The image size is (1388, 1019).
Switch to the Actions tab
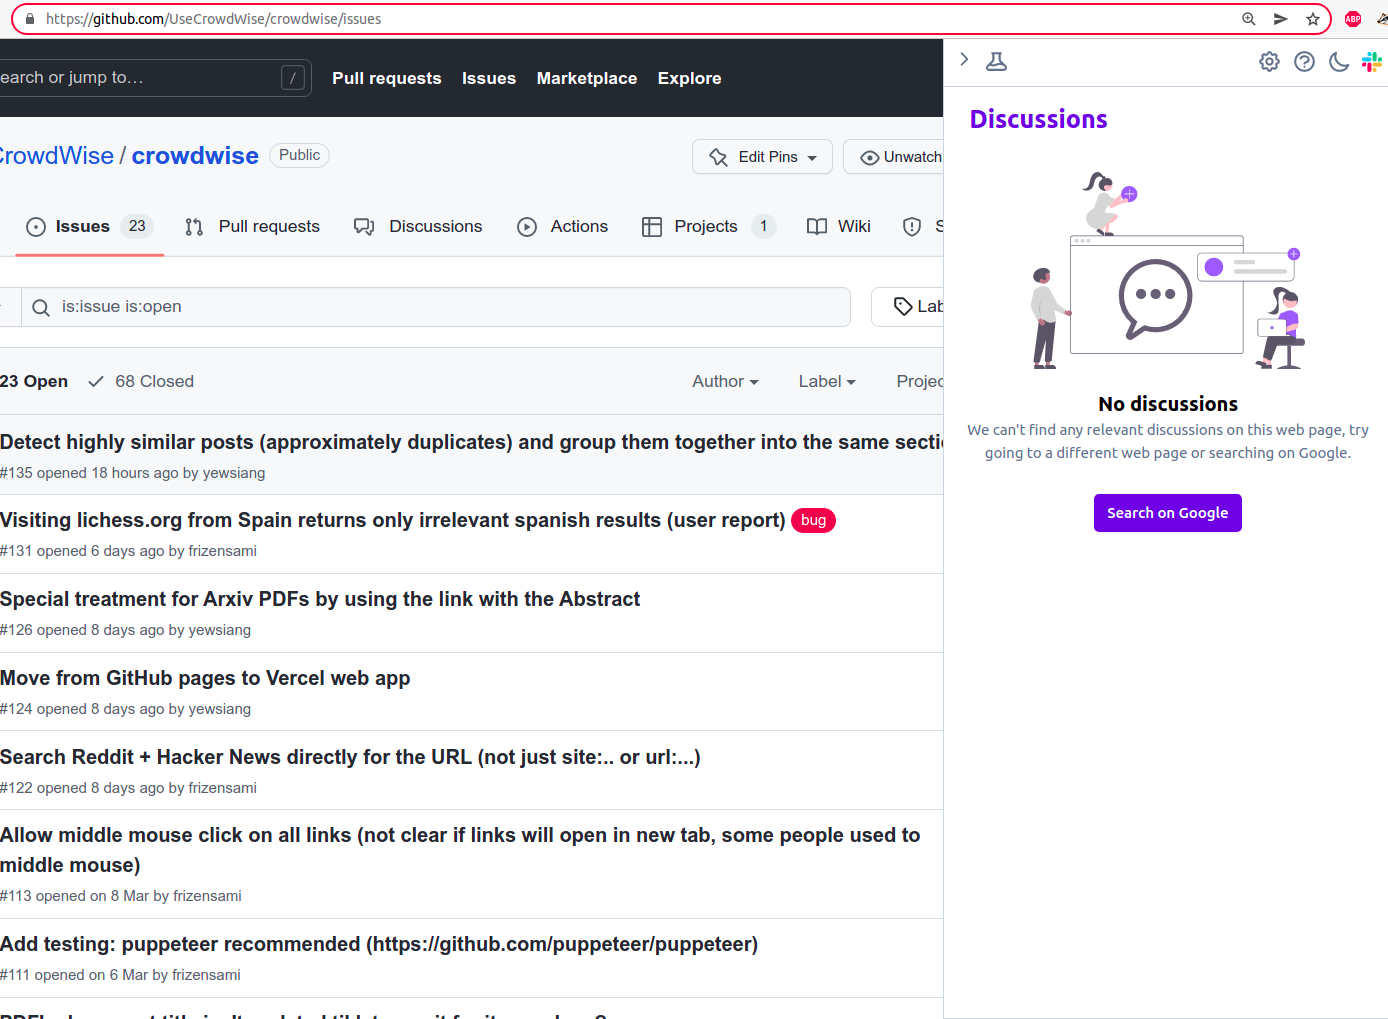pyautogui.click(x=562, y=227)
